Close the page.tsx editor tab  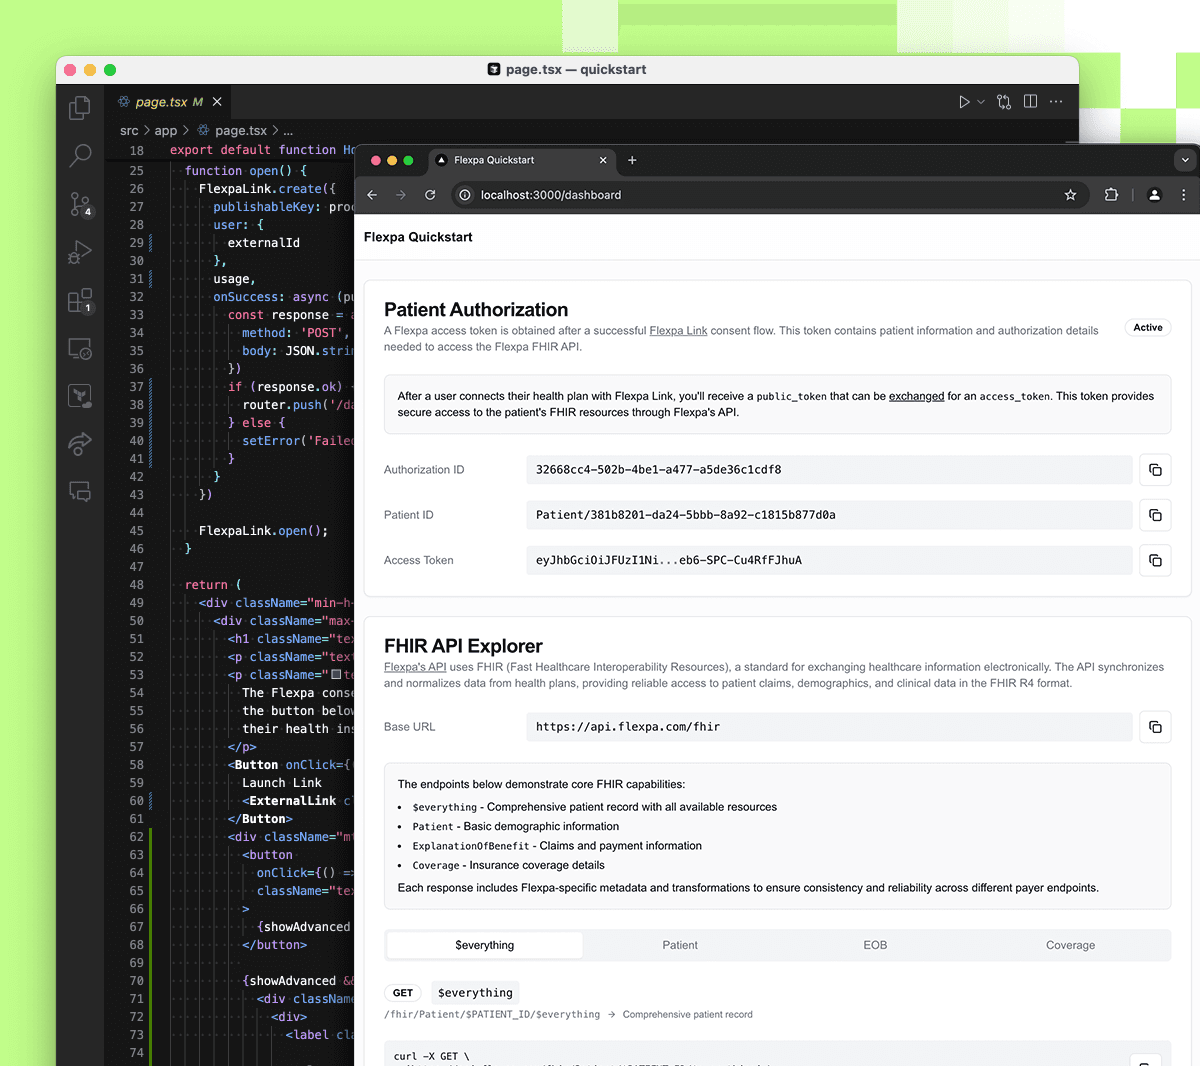[217, 102]
